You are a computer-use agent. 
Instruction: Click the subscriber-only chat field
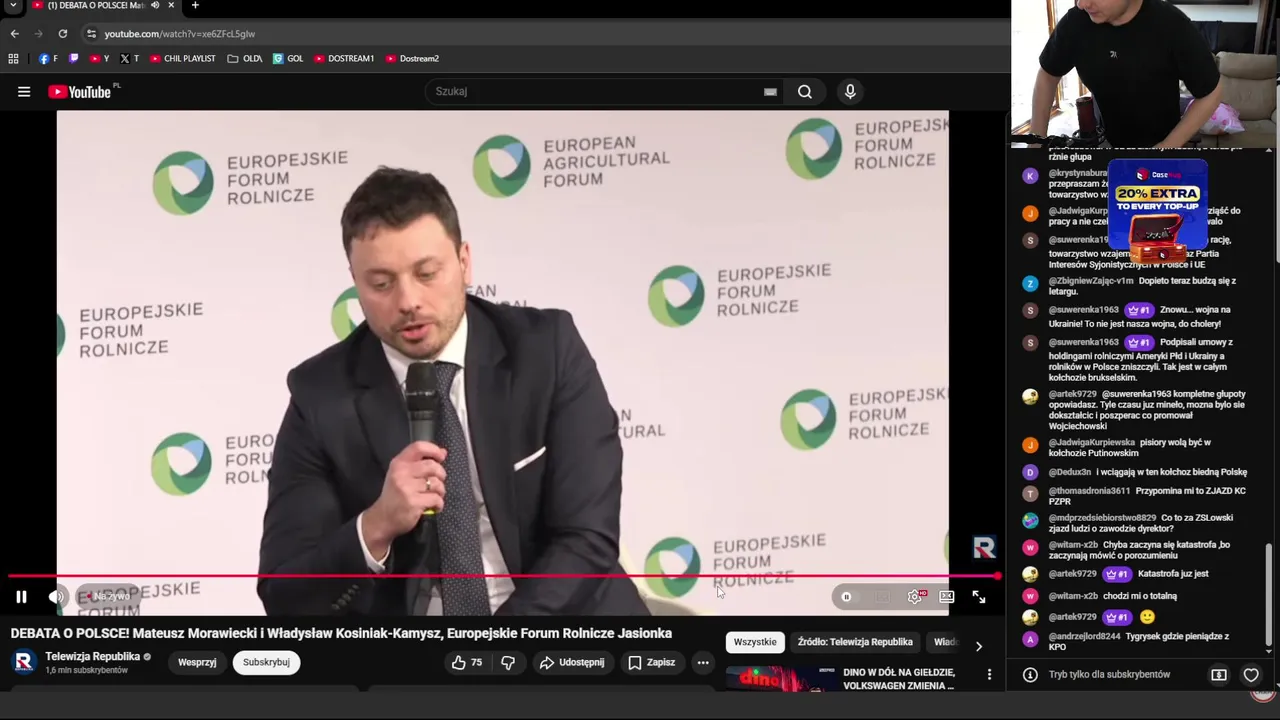1109,675
